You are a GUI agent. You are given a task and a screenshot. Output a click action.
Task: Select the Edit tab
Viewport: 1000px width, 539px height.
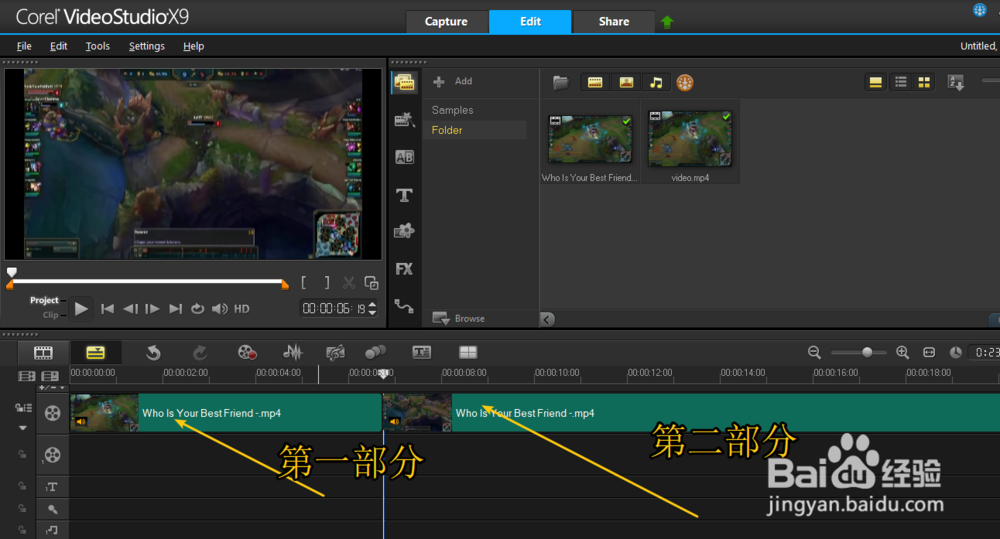click(x=530, y=22)
